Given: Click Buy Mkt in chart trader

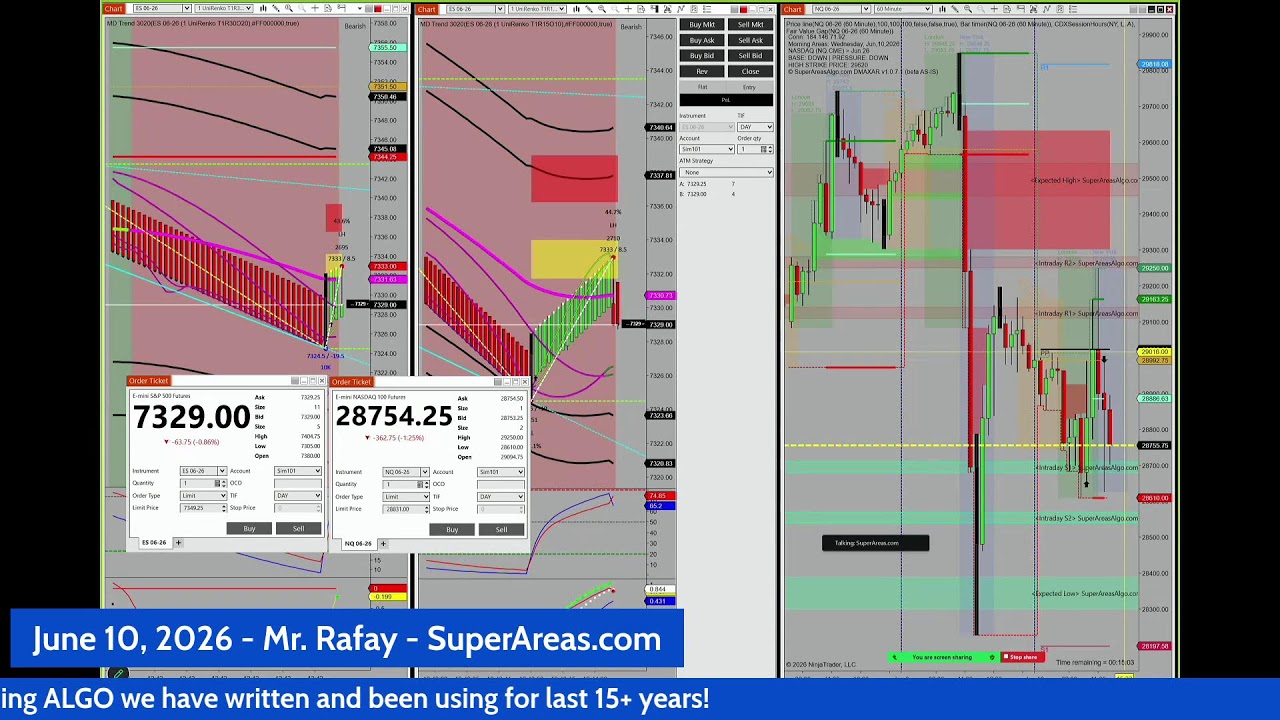Looking at the screenshot, I should pos(702,24).
